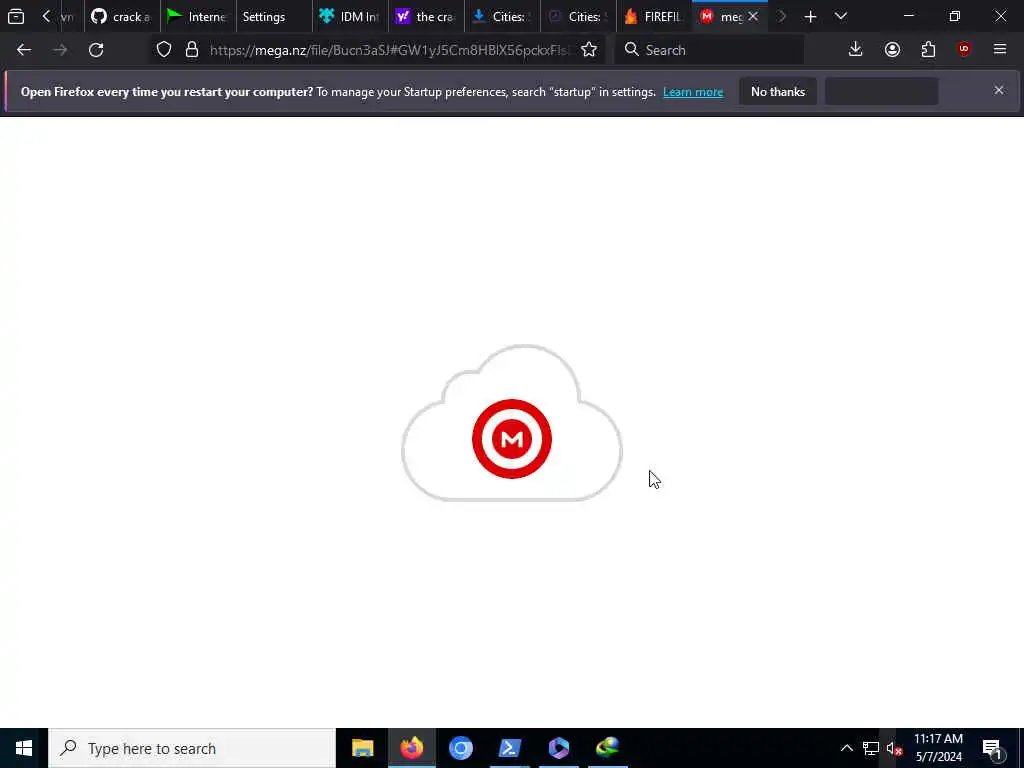1024x768 pixels.
Task: Open PowerShell from the taskbar
Action: pyautogui.click(x=509, y=748)
